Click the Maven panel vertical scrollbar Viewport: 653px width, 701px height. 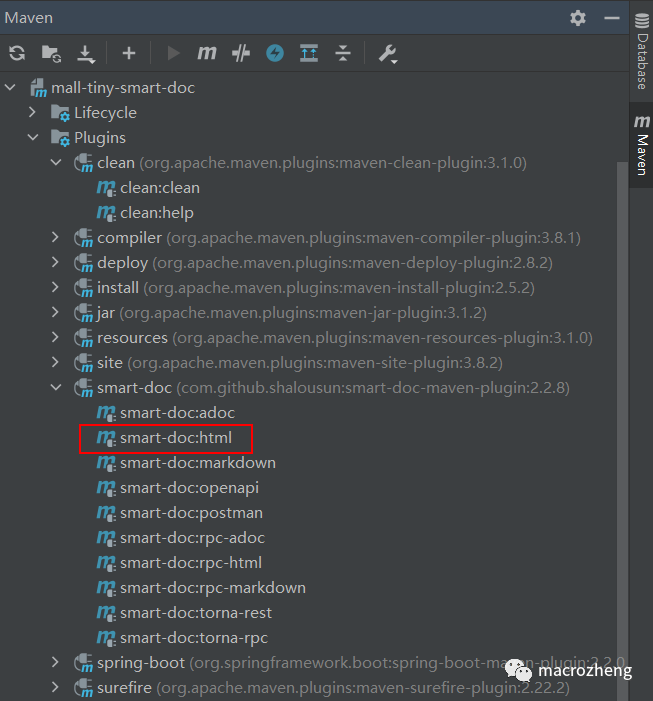click(x=622, y=429)
